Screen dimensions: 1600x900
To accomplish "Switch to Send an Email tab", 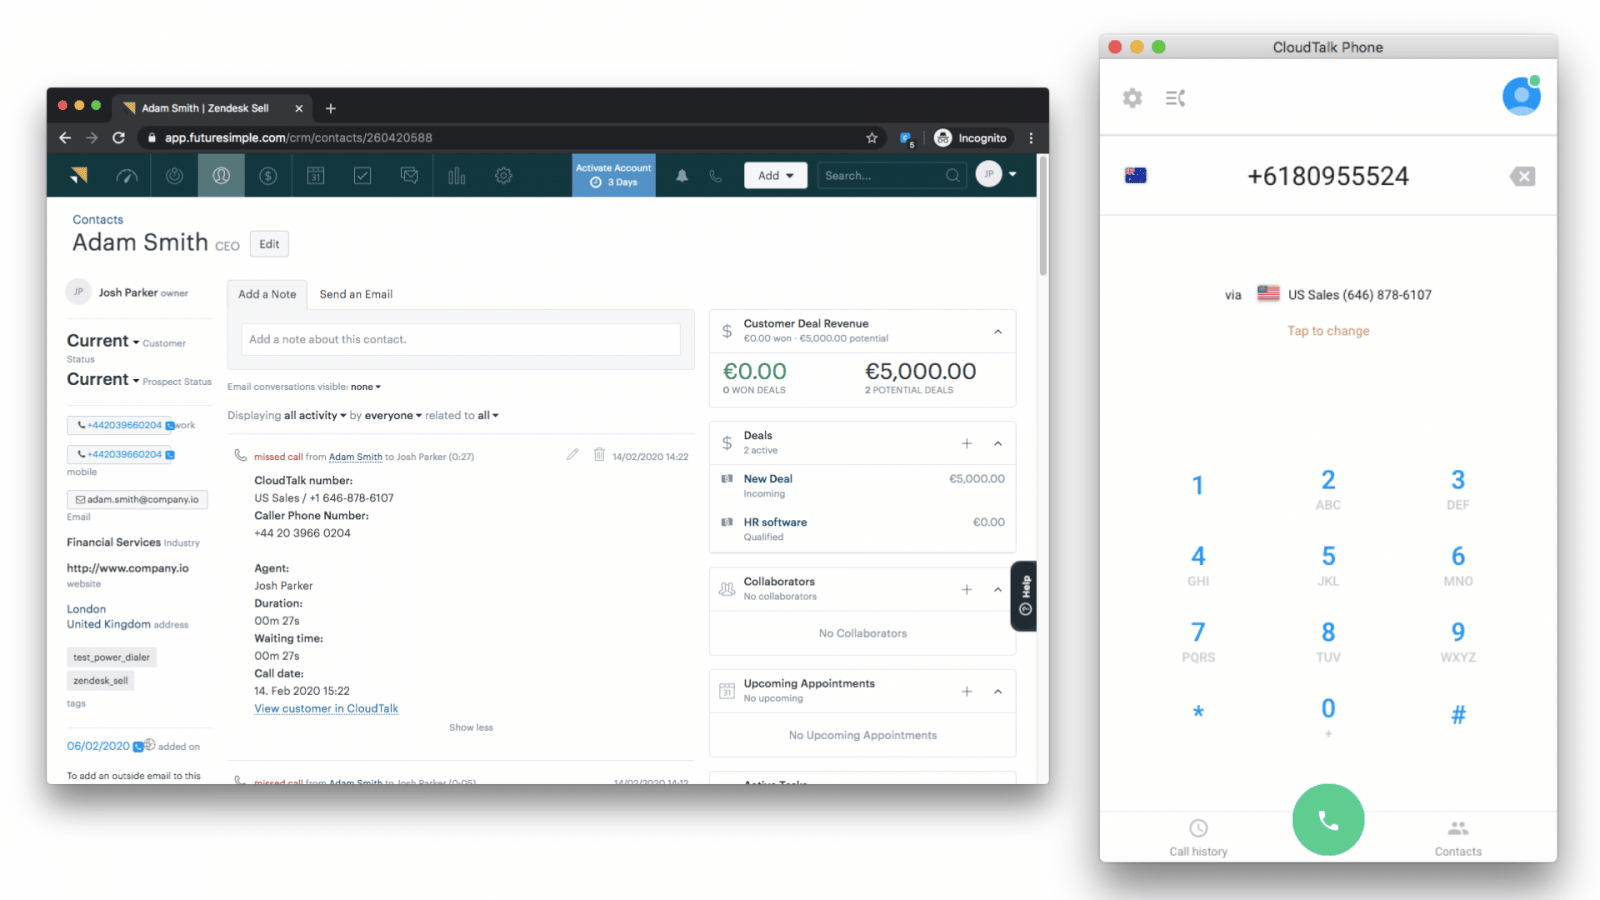I will point(356,294).
